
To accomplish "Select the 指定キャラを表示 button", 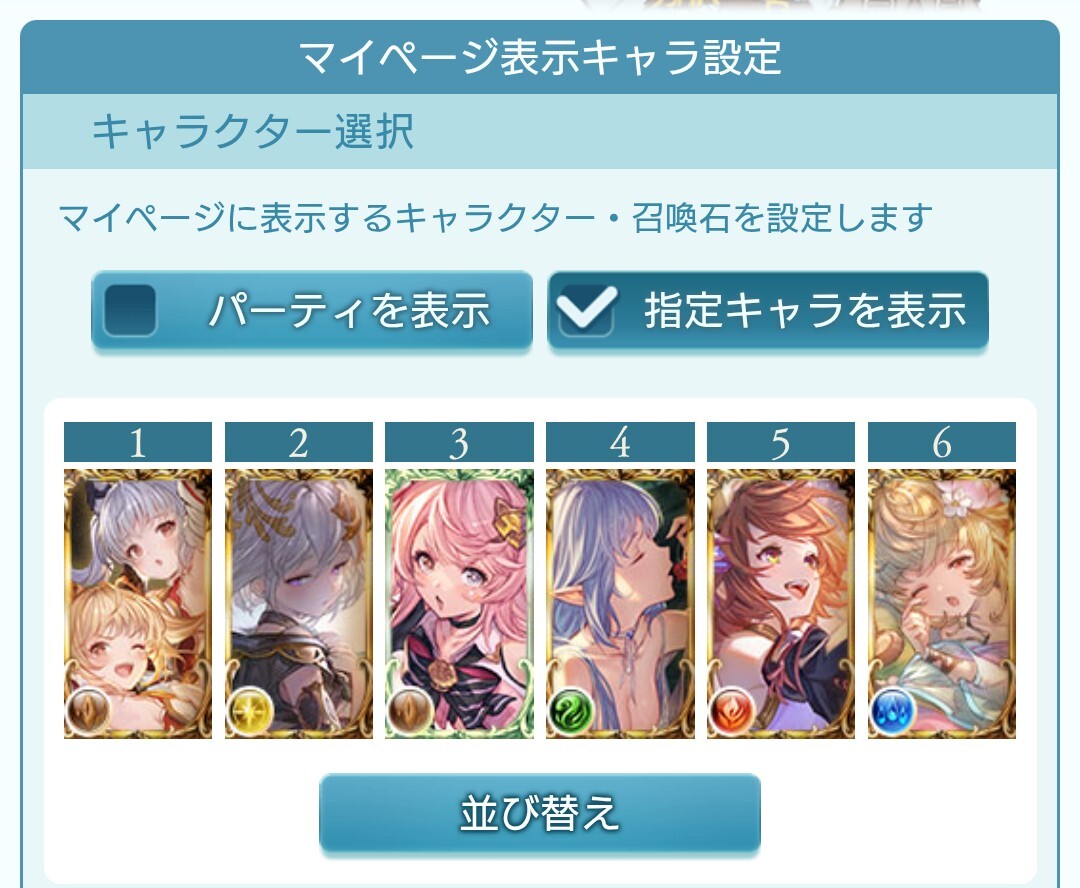I will 768,311.
